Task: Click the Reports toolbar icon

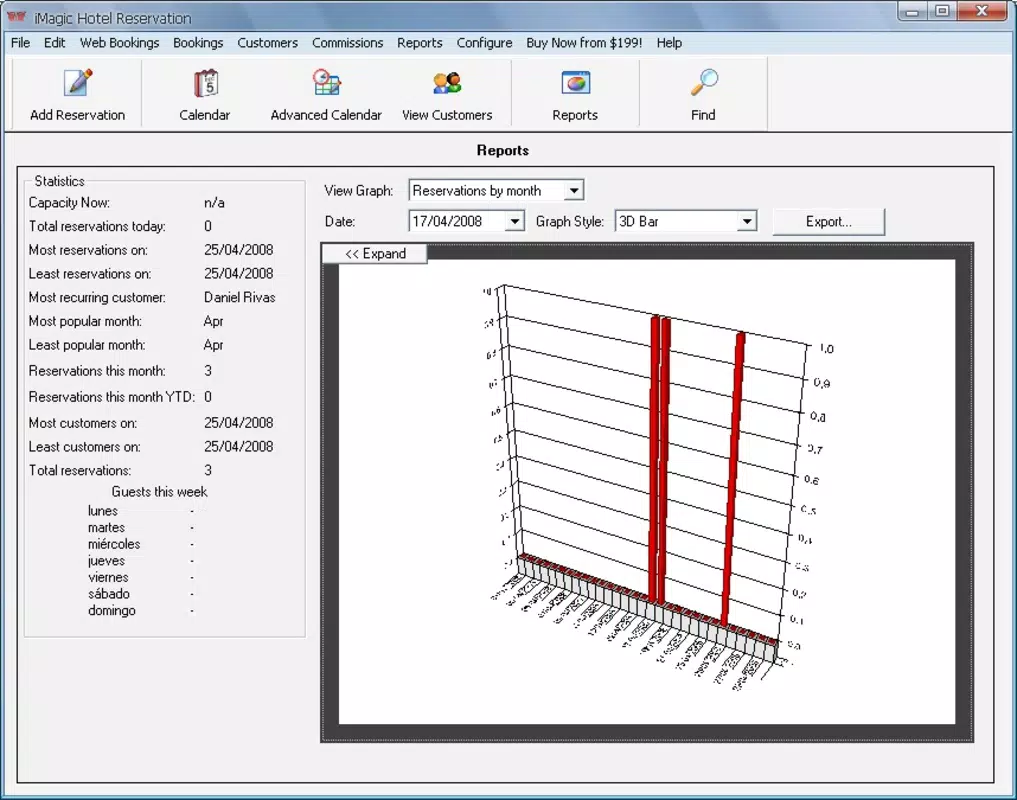Action: (575, 95)
